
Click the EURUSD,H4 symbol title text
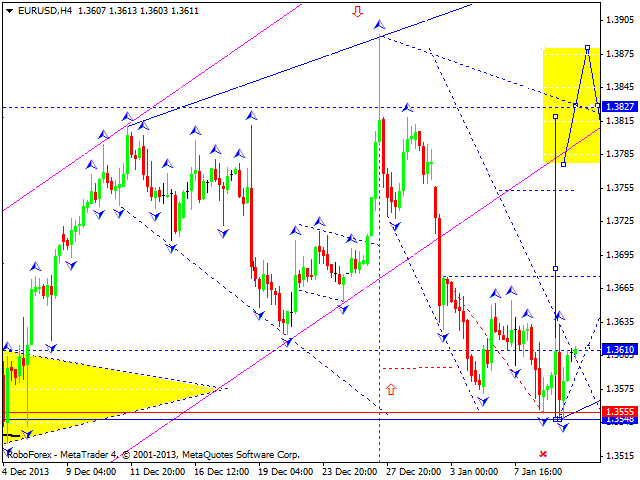coord(45,11)
